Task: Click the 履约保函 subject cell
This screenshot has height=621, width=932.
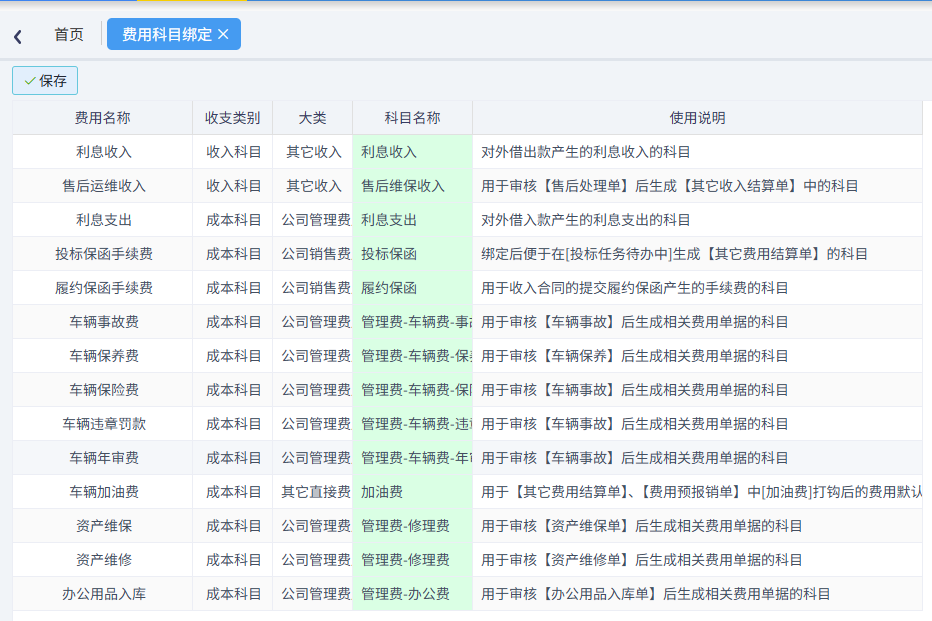Action: (413, 287)
